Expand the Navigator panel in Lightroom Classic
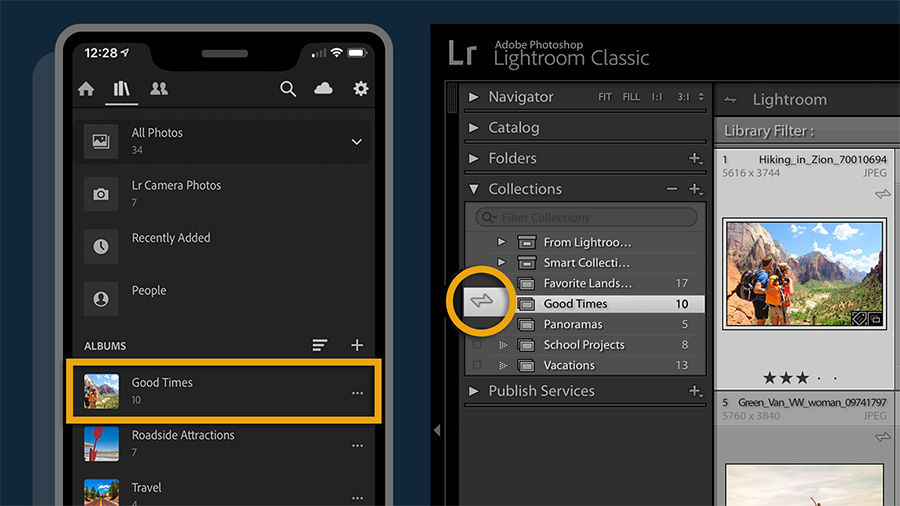This screenshot has height=506, width=900. [x=474, y=97]
